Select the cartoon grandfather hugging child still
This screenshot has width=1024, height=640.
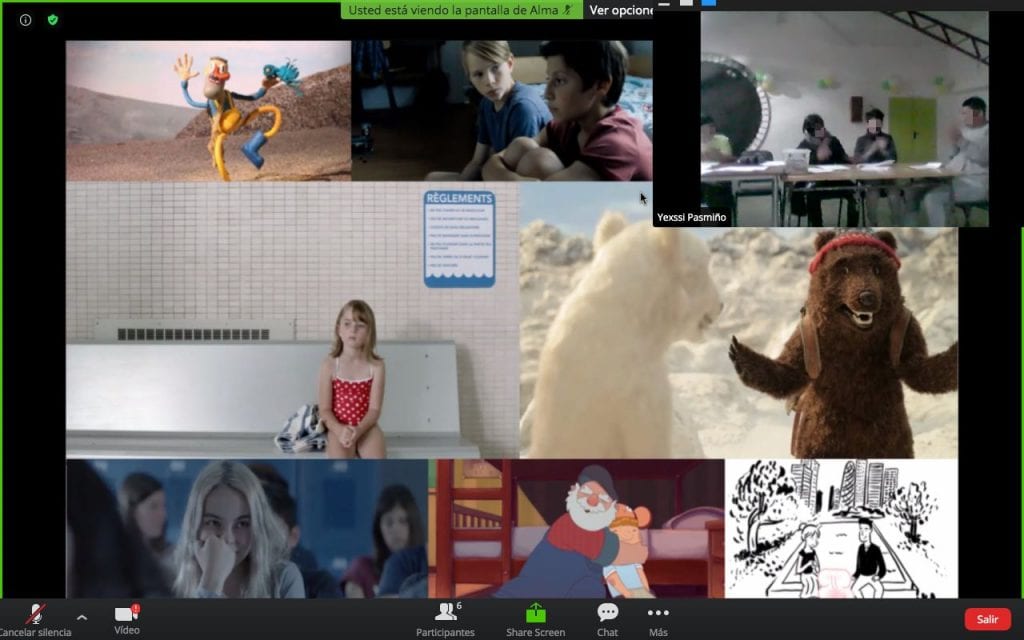click(577, 528)
